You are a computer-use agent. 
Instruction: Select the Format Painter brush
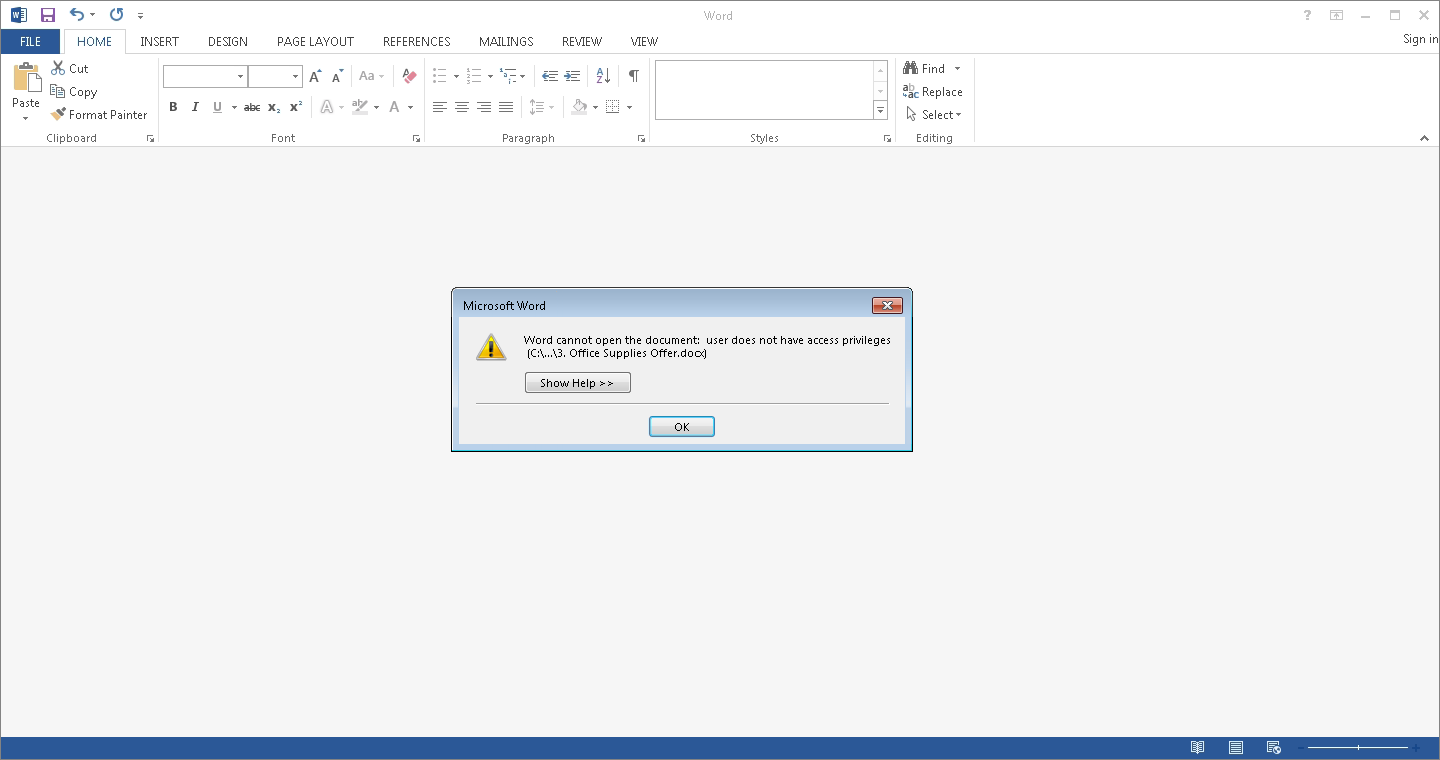pos(58,114)
